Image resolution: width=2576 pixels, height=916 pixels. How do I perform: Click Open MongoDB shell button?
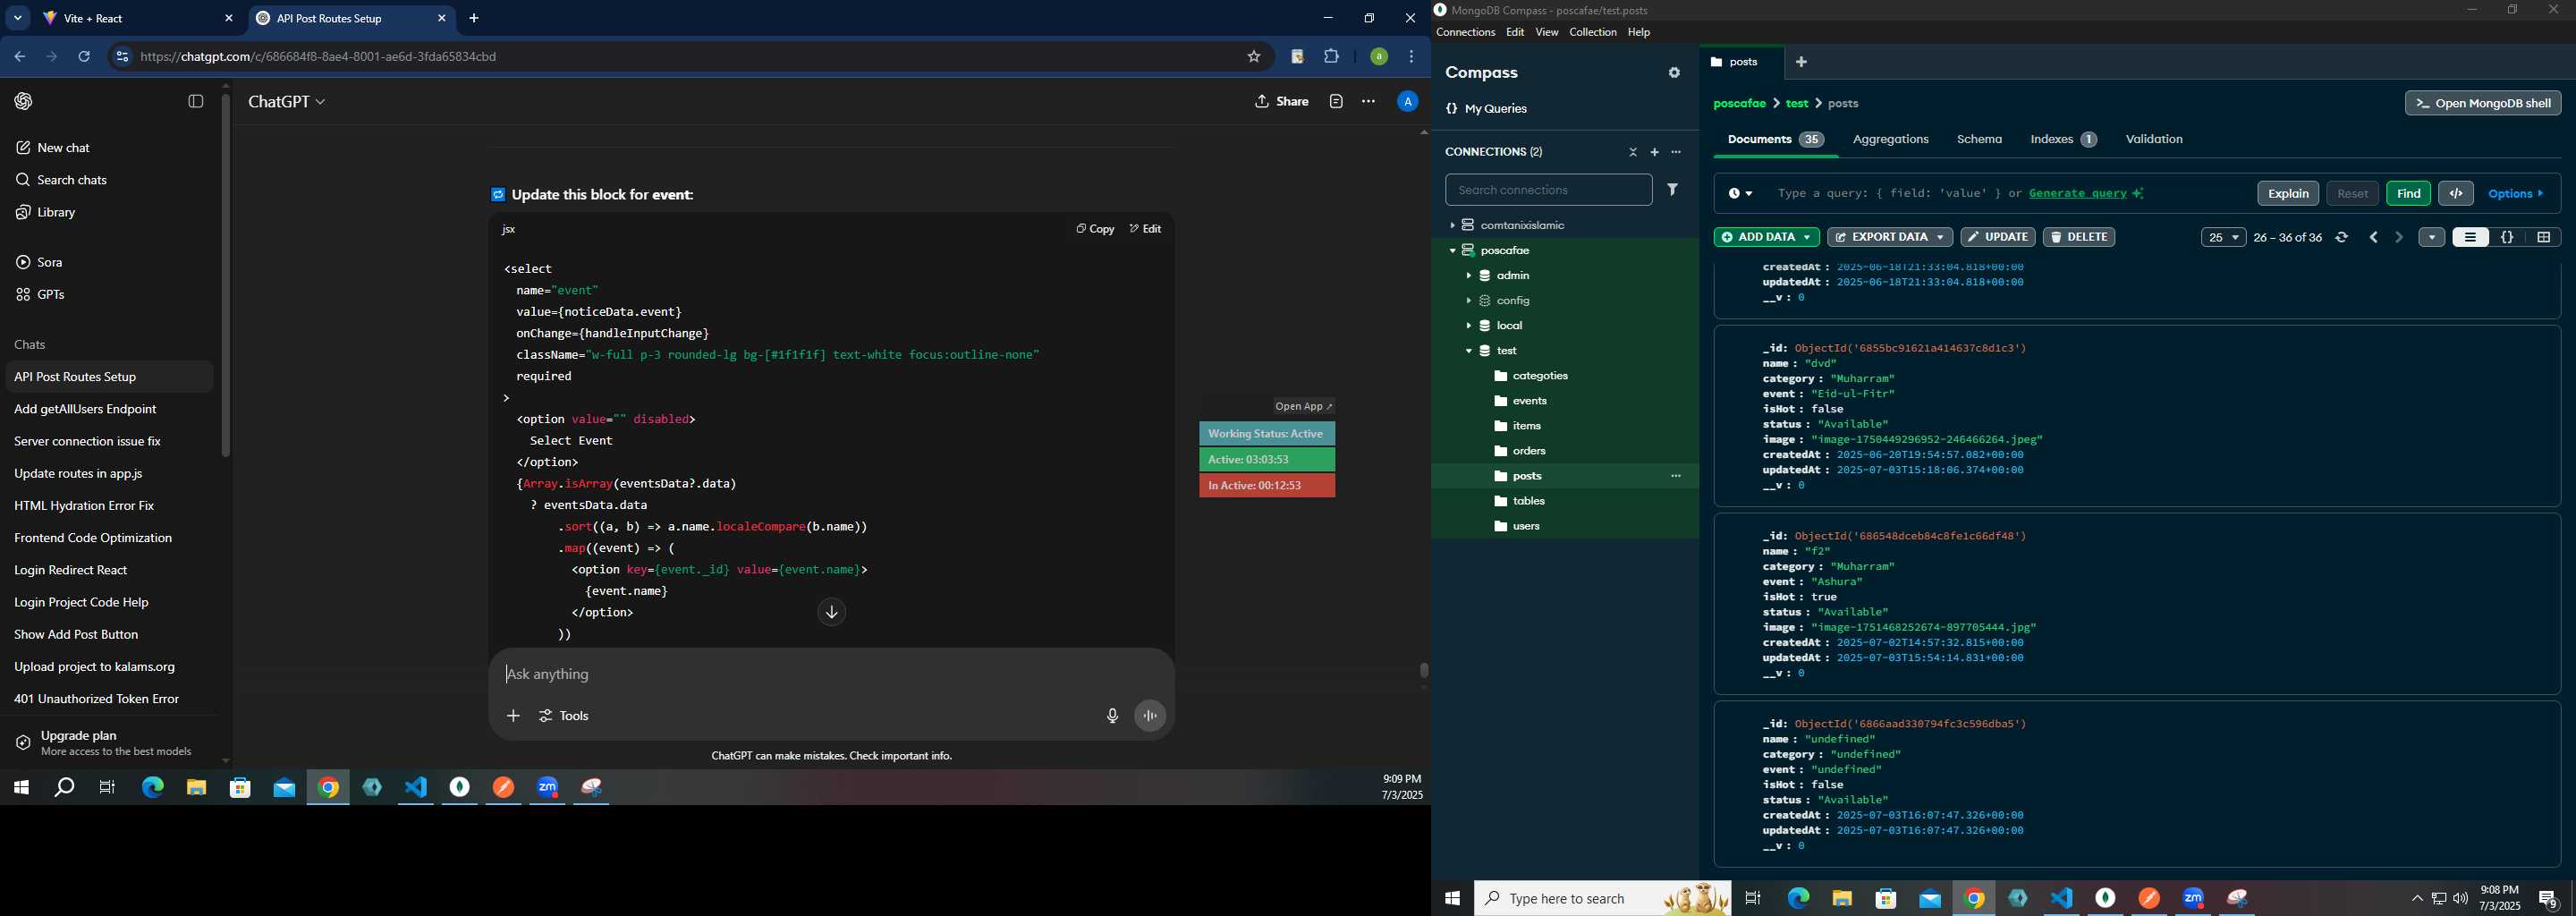2483,103
